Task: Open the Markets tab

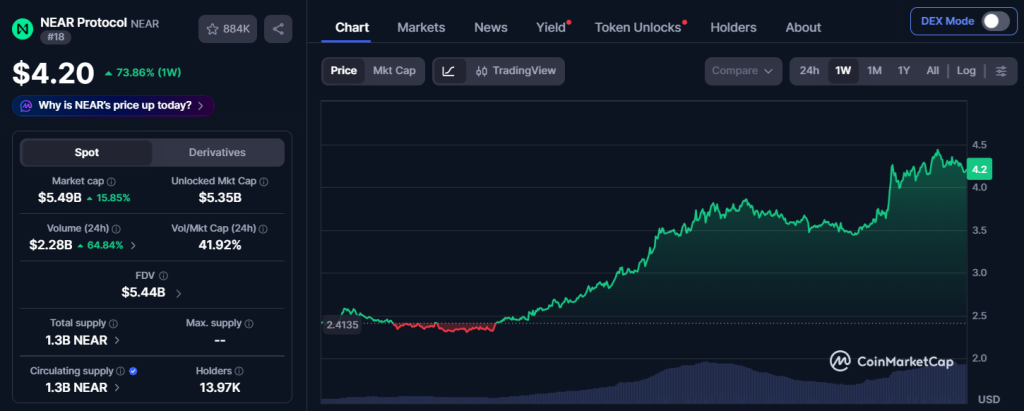Action: [421, 27]
